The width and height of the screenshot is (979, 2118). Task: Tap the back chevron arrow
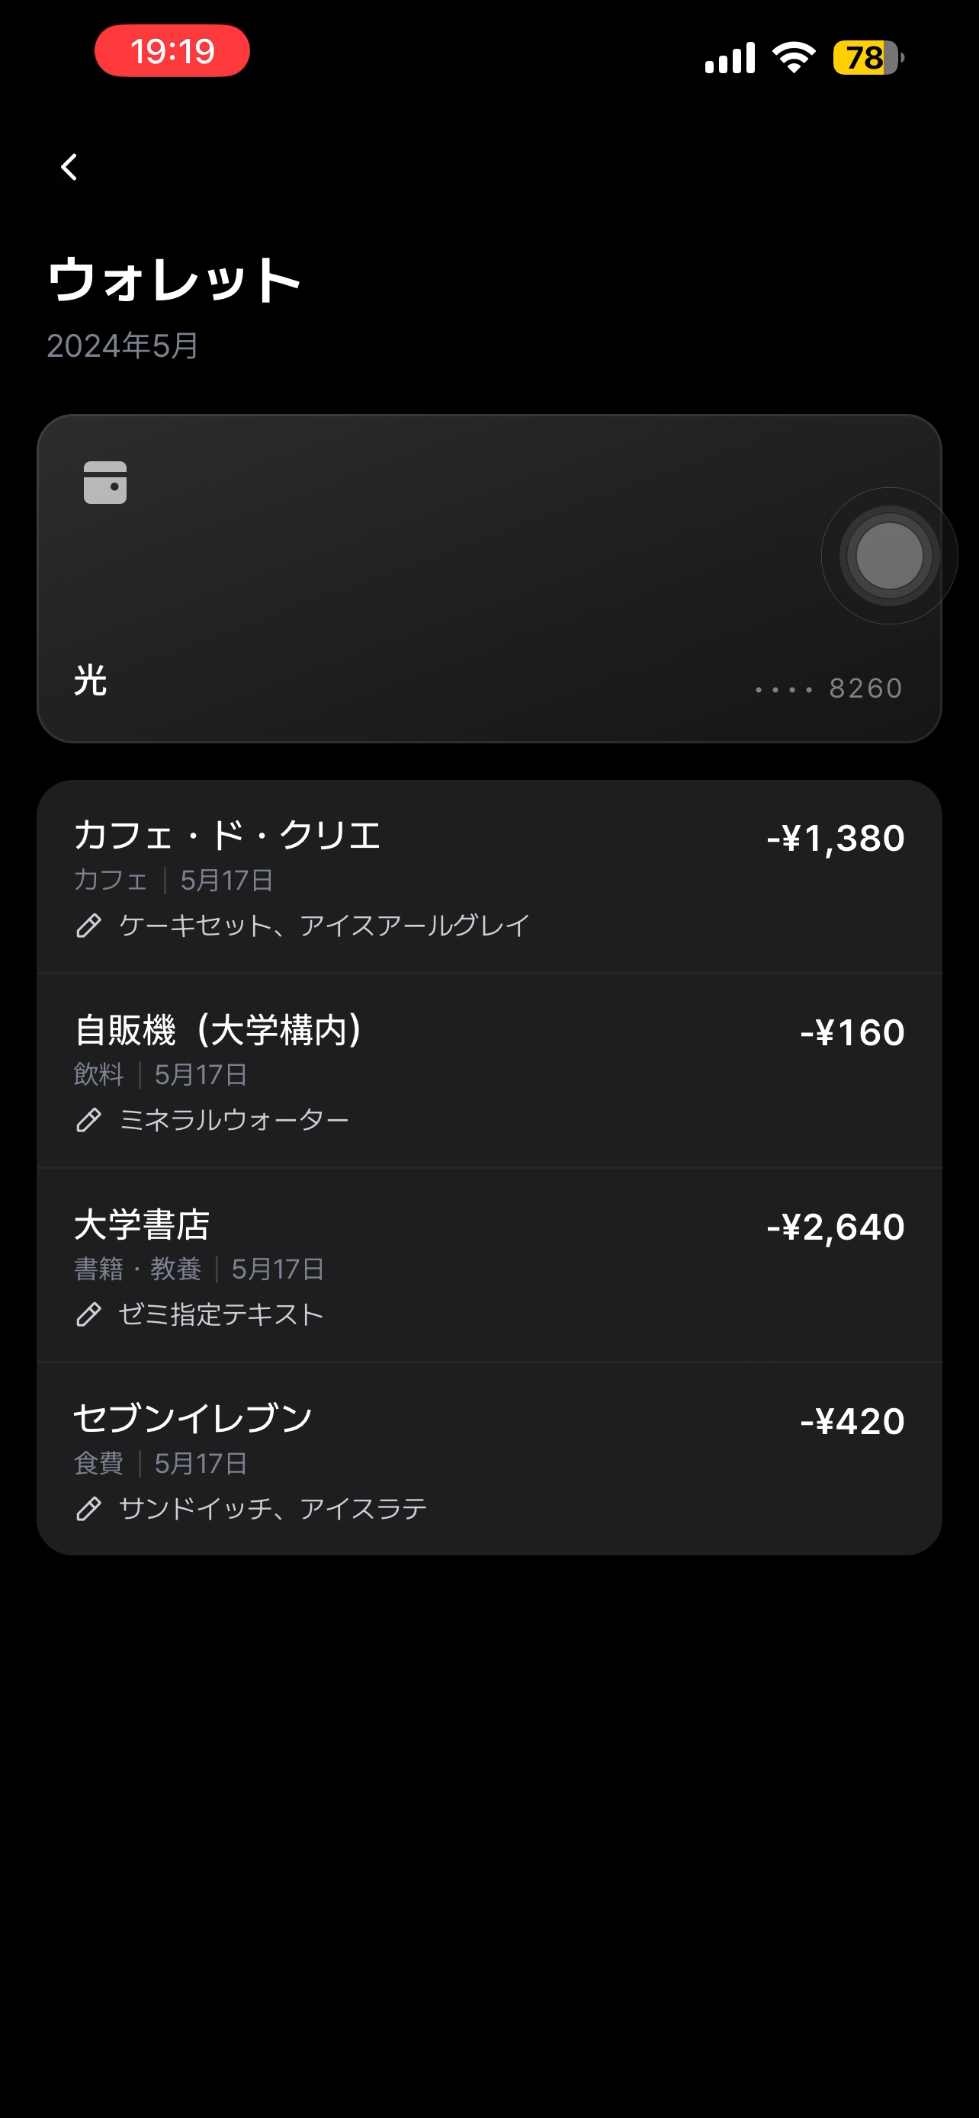click(x=69, y=167)
